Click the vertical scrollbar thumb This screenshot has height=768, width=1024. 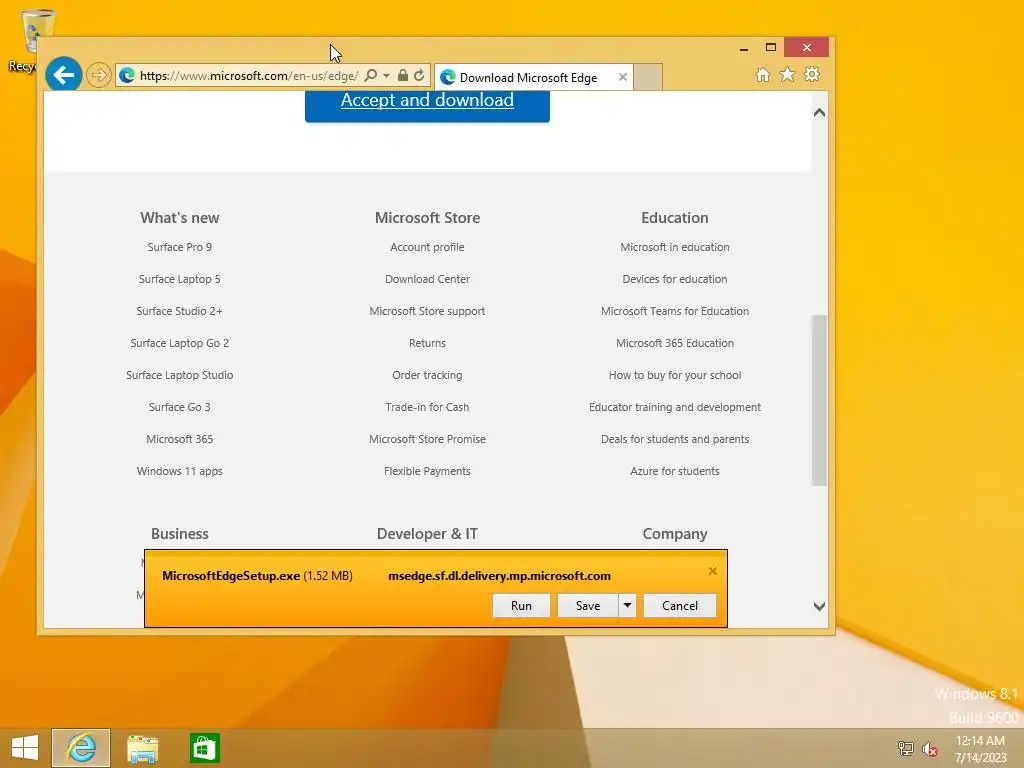pyautogui.click(x=819, y=400)
